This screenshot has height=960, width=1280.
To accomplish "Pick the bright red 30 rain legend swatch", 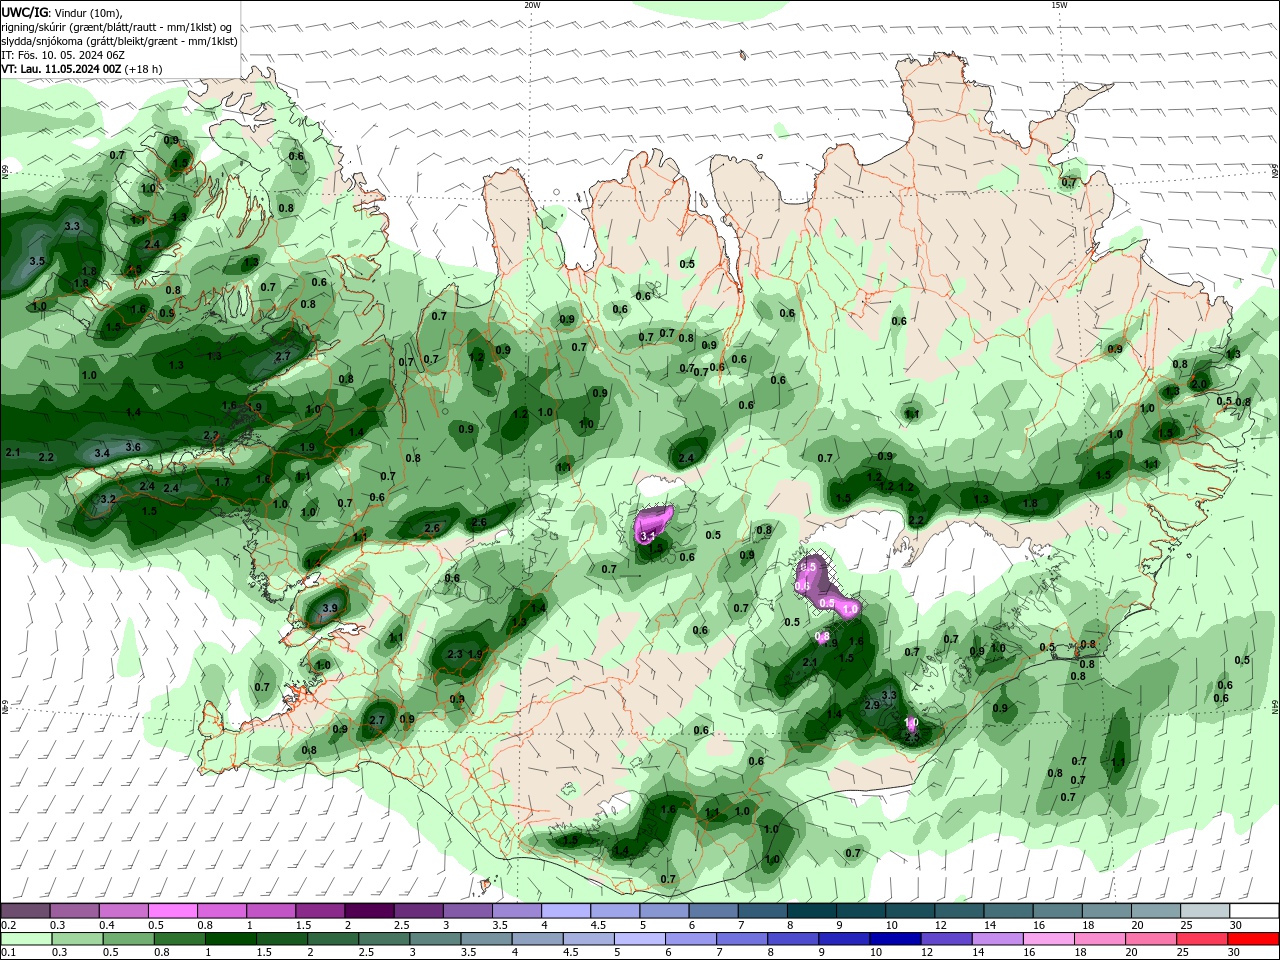I will point(1253,939).
